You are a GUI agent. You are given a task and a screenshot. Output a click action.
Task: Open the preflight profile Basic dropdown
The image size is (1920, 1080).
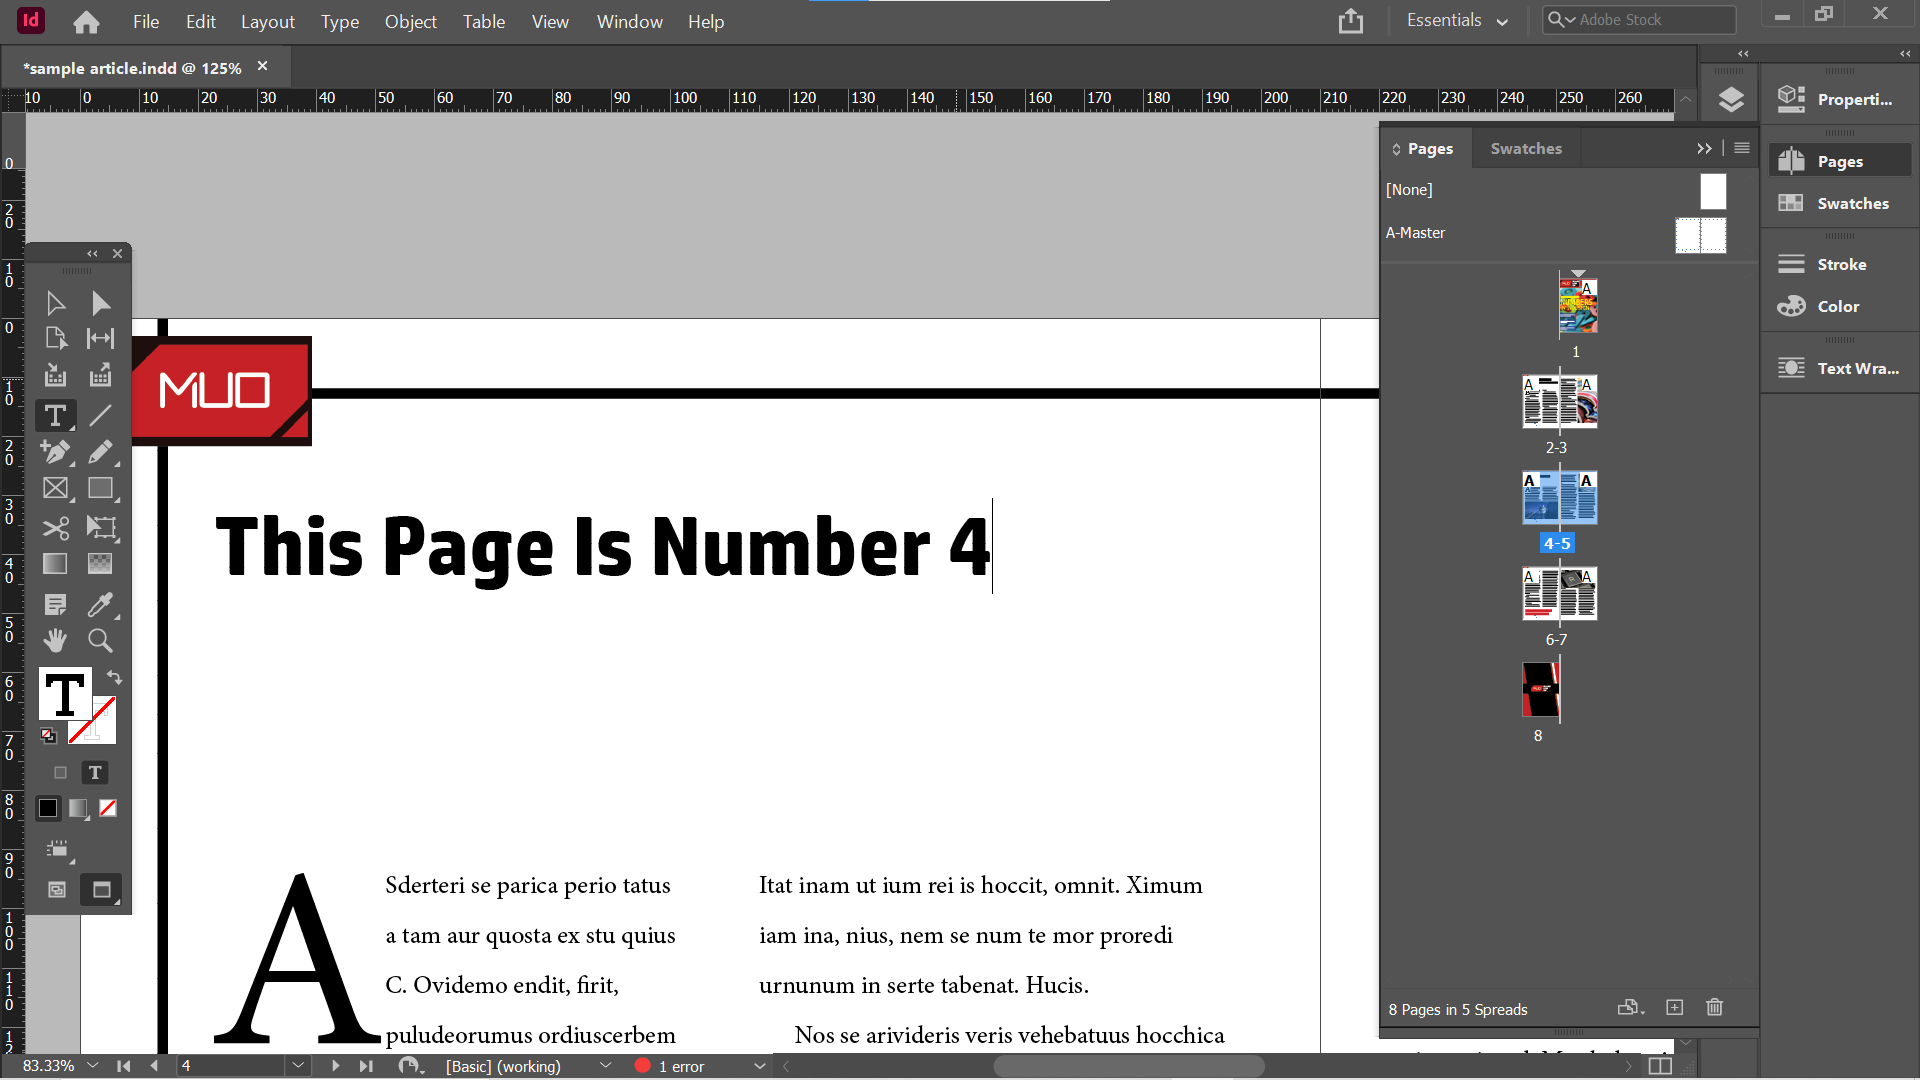coord(605,1066)
